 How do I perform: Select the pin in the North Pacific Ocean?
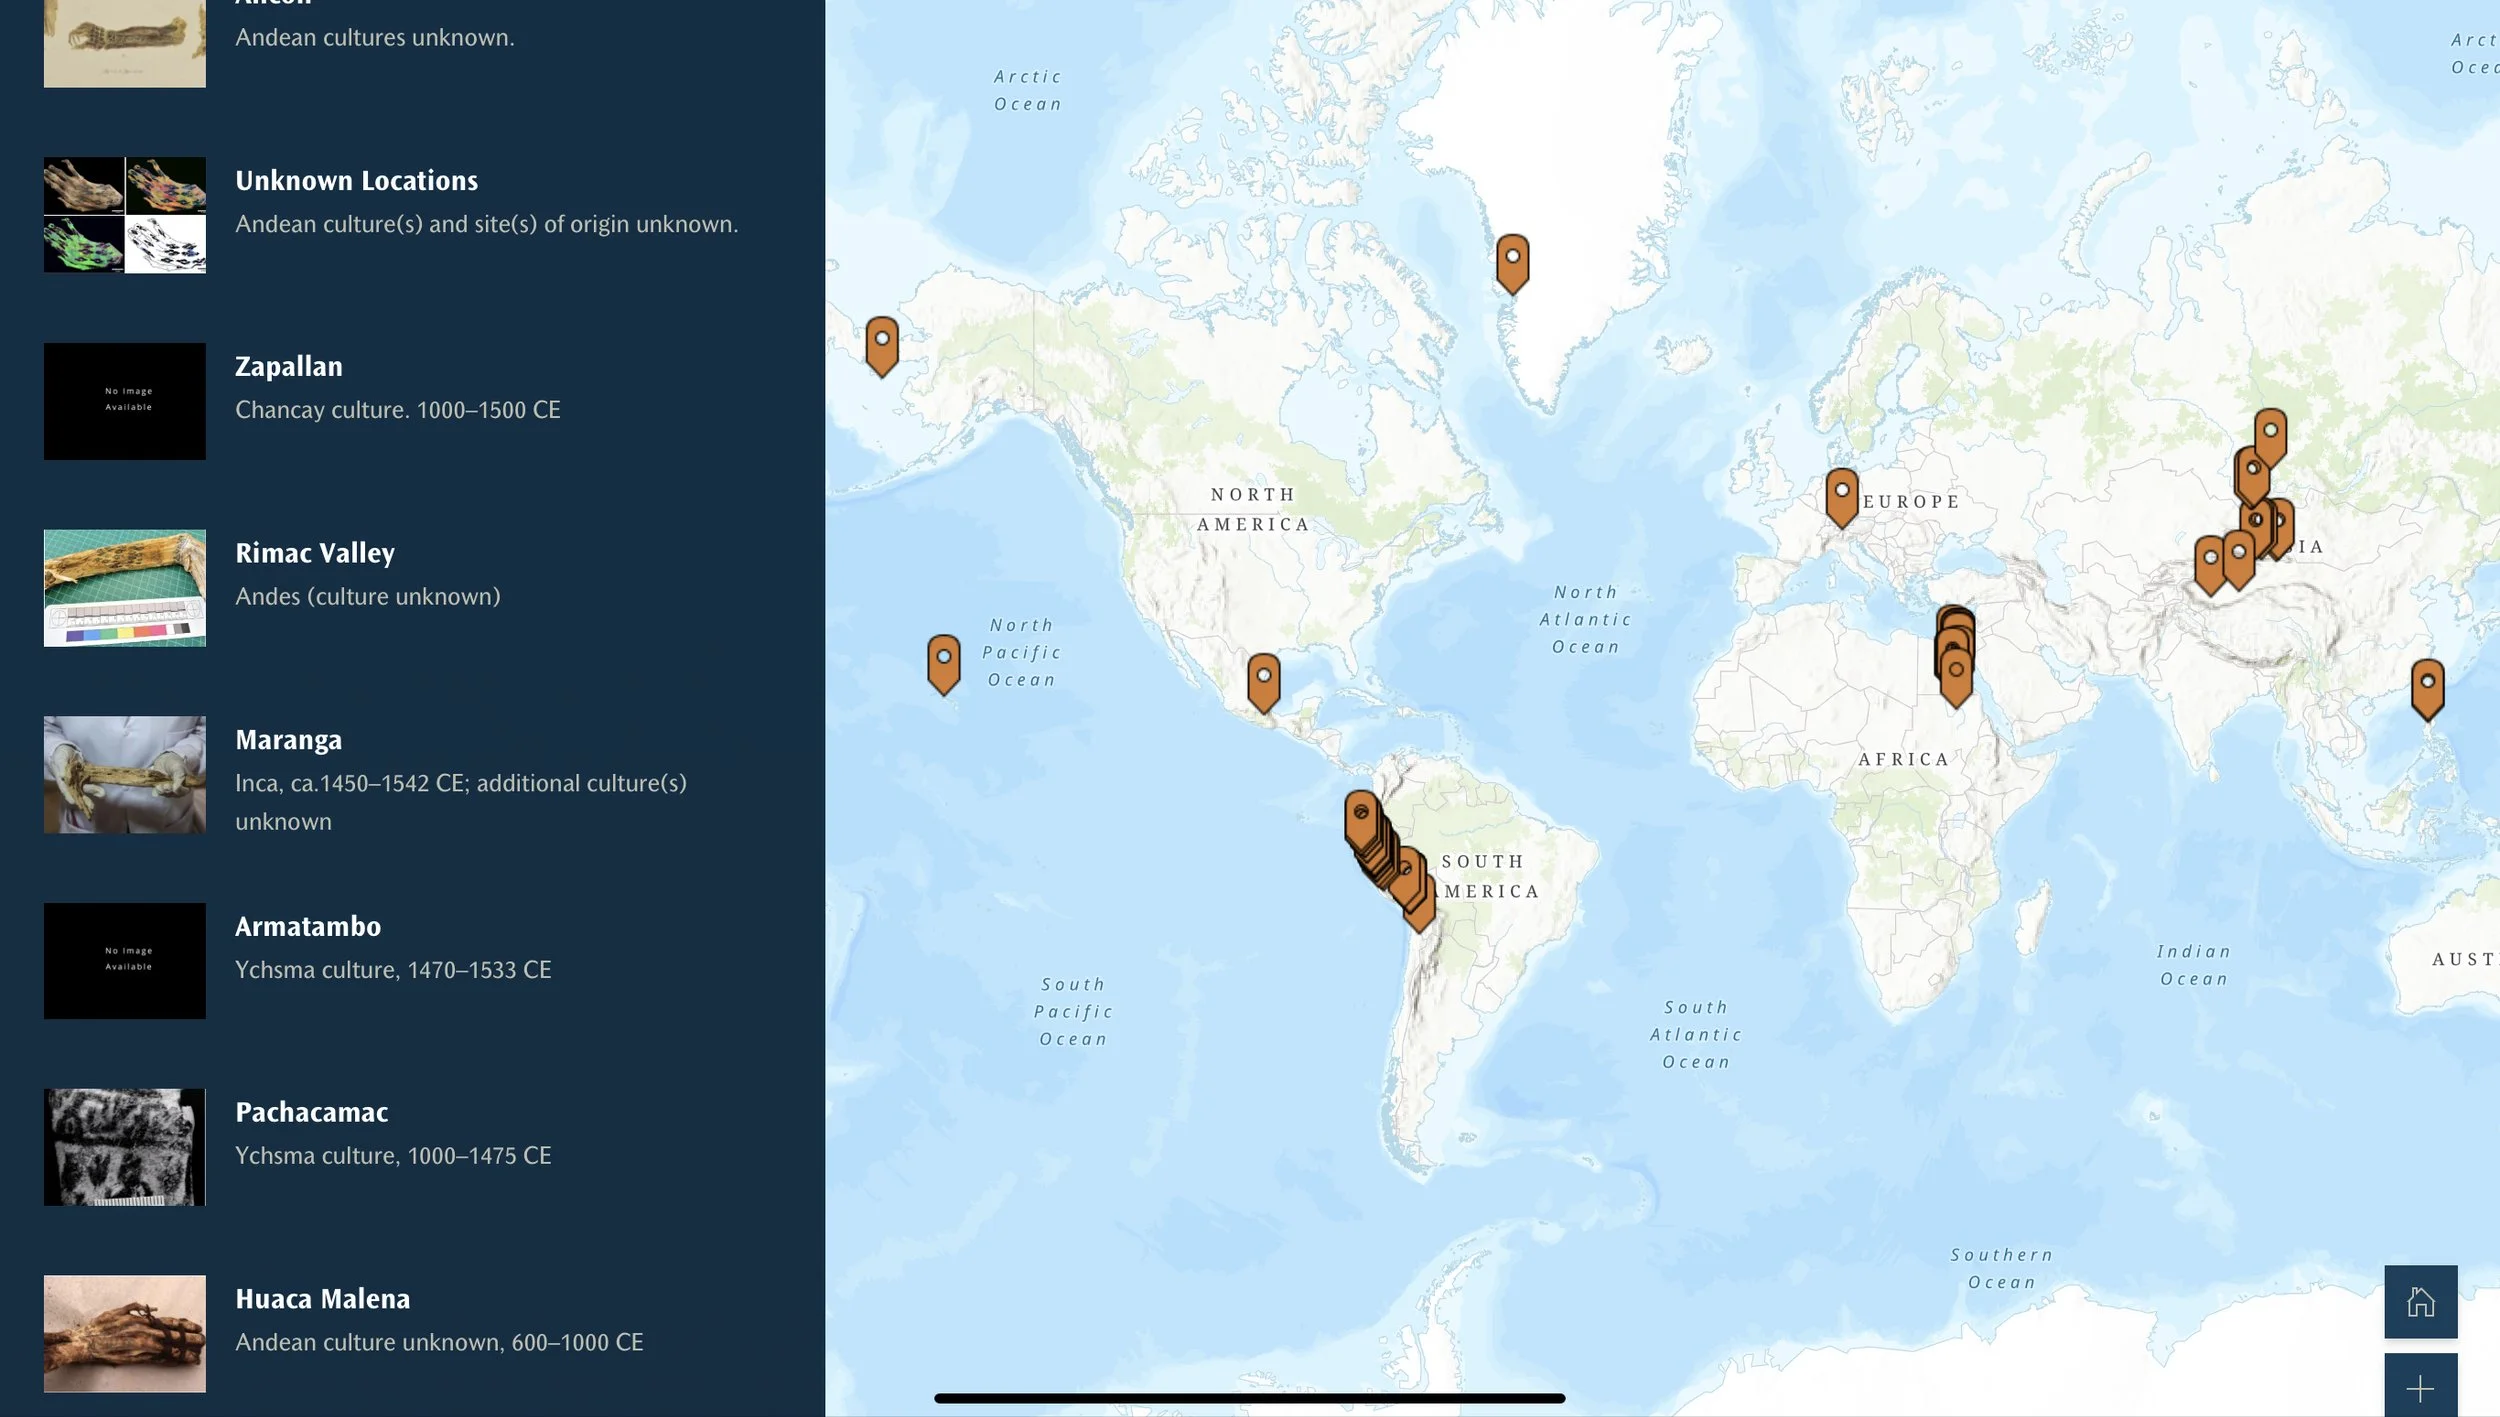[943, 660]
